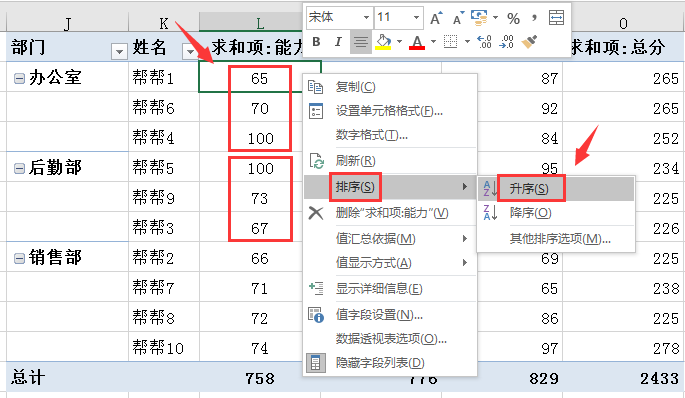Click the ascending A-Z sort icon
The width and height of the screenshot is (685, 398).
[490, 189]
